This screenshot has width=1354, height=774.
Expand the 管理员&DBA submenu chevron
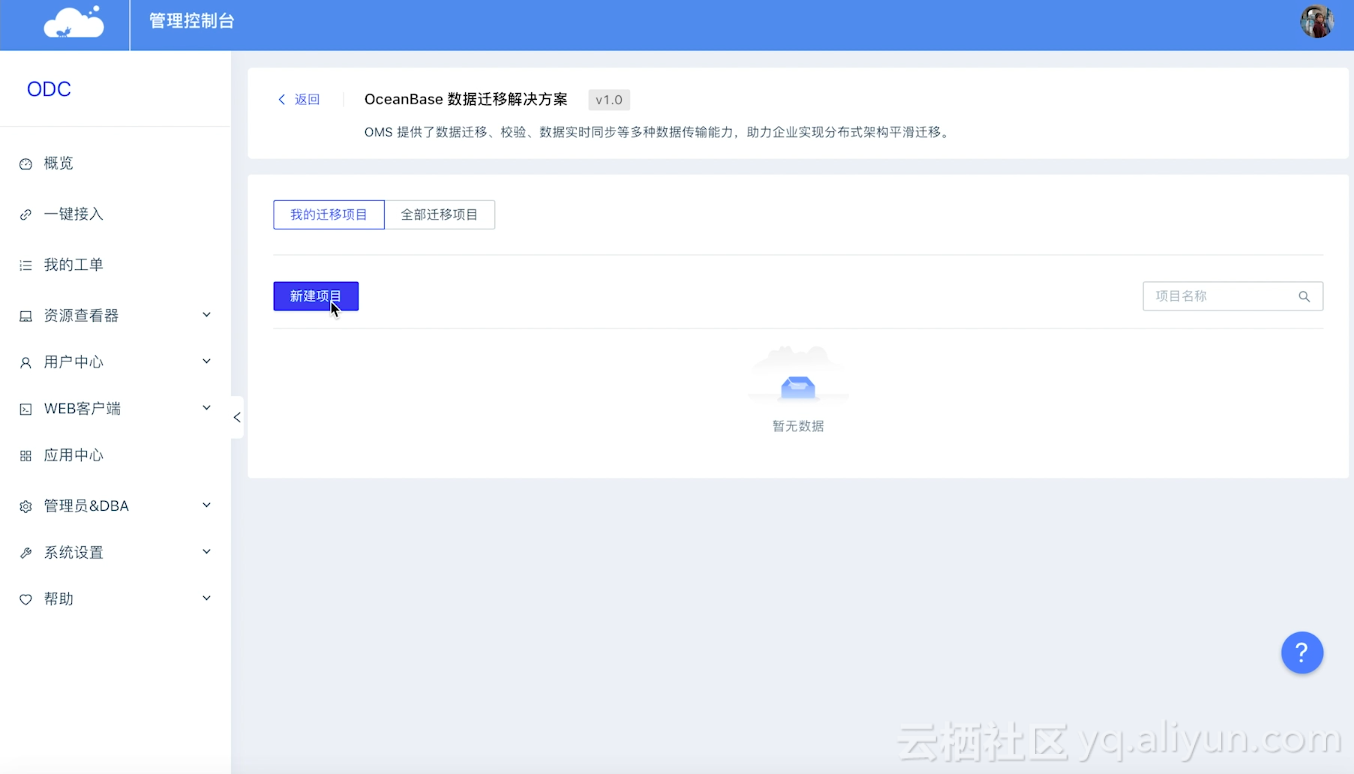click(x=207, y=505)
